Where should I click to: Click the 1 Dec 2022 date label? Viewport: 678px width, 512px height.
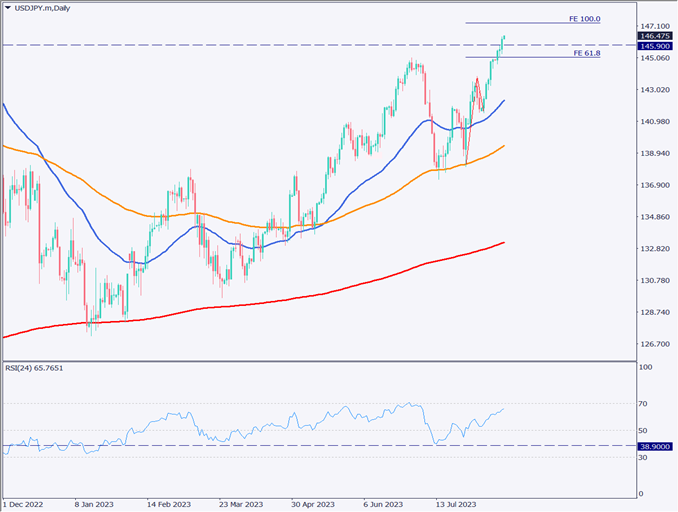(x=24, y=505)
